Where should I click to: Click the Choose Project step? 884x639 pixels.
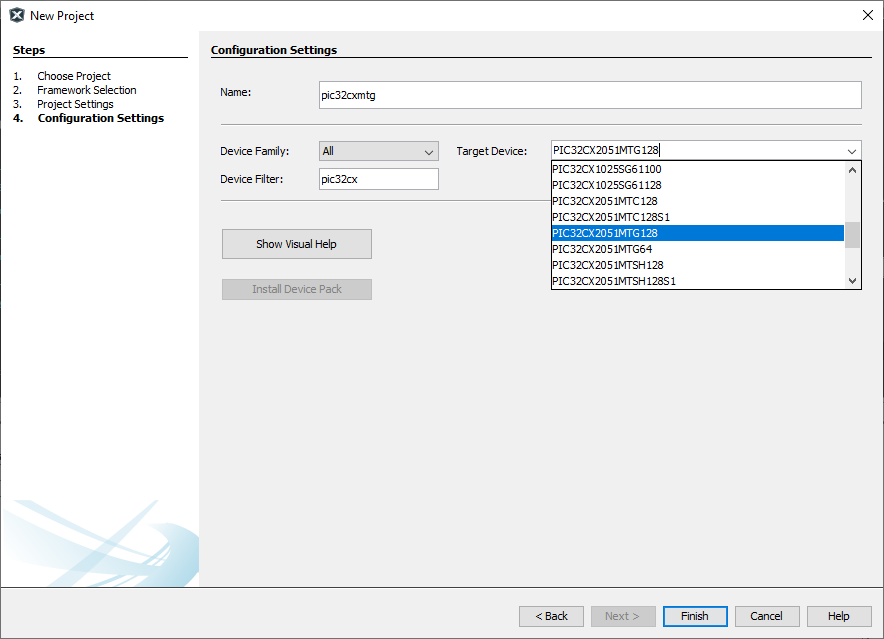pyautogui.click(x=74, y=76)
